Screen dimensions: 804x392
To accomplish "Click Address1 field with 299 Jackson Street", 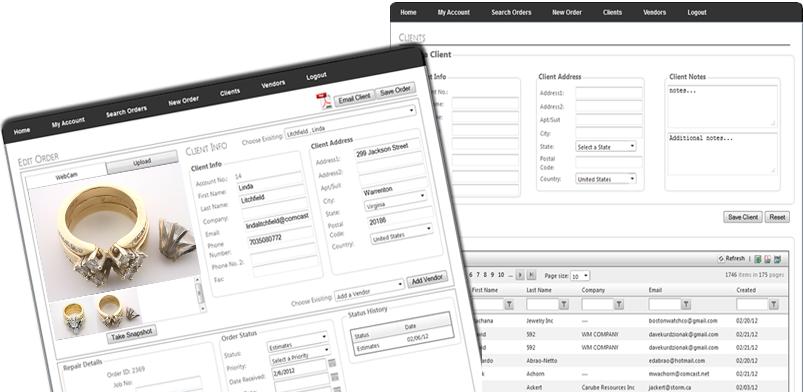I will [387, 149].
